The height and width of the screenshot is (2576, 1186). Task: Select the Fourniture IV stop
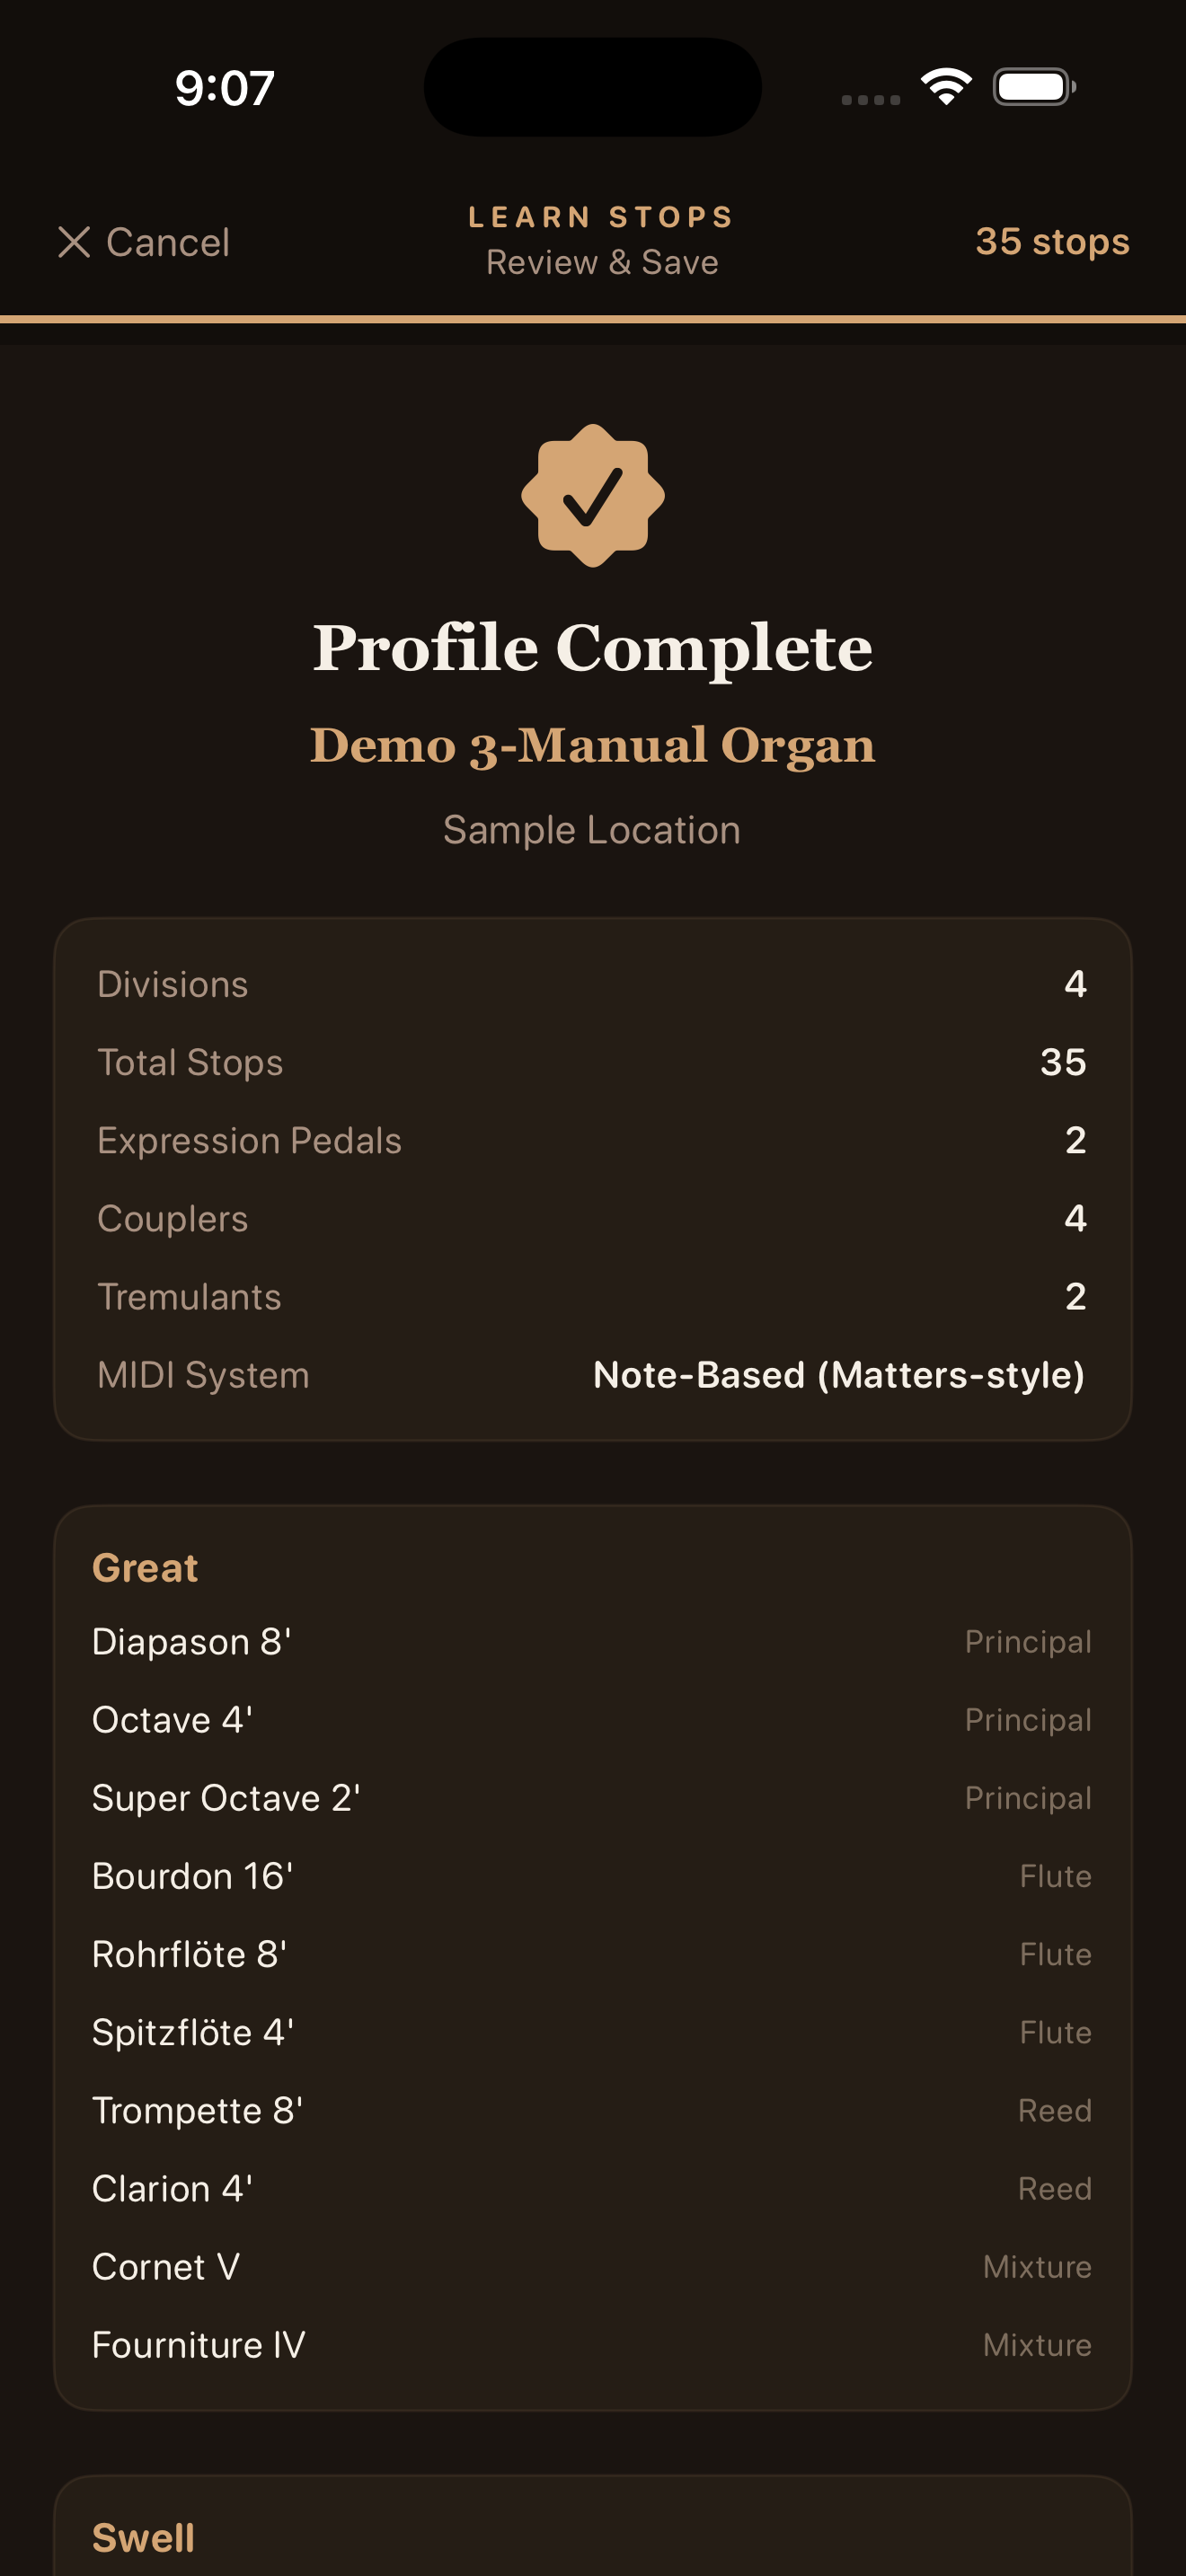(199, 2345)
